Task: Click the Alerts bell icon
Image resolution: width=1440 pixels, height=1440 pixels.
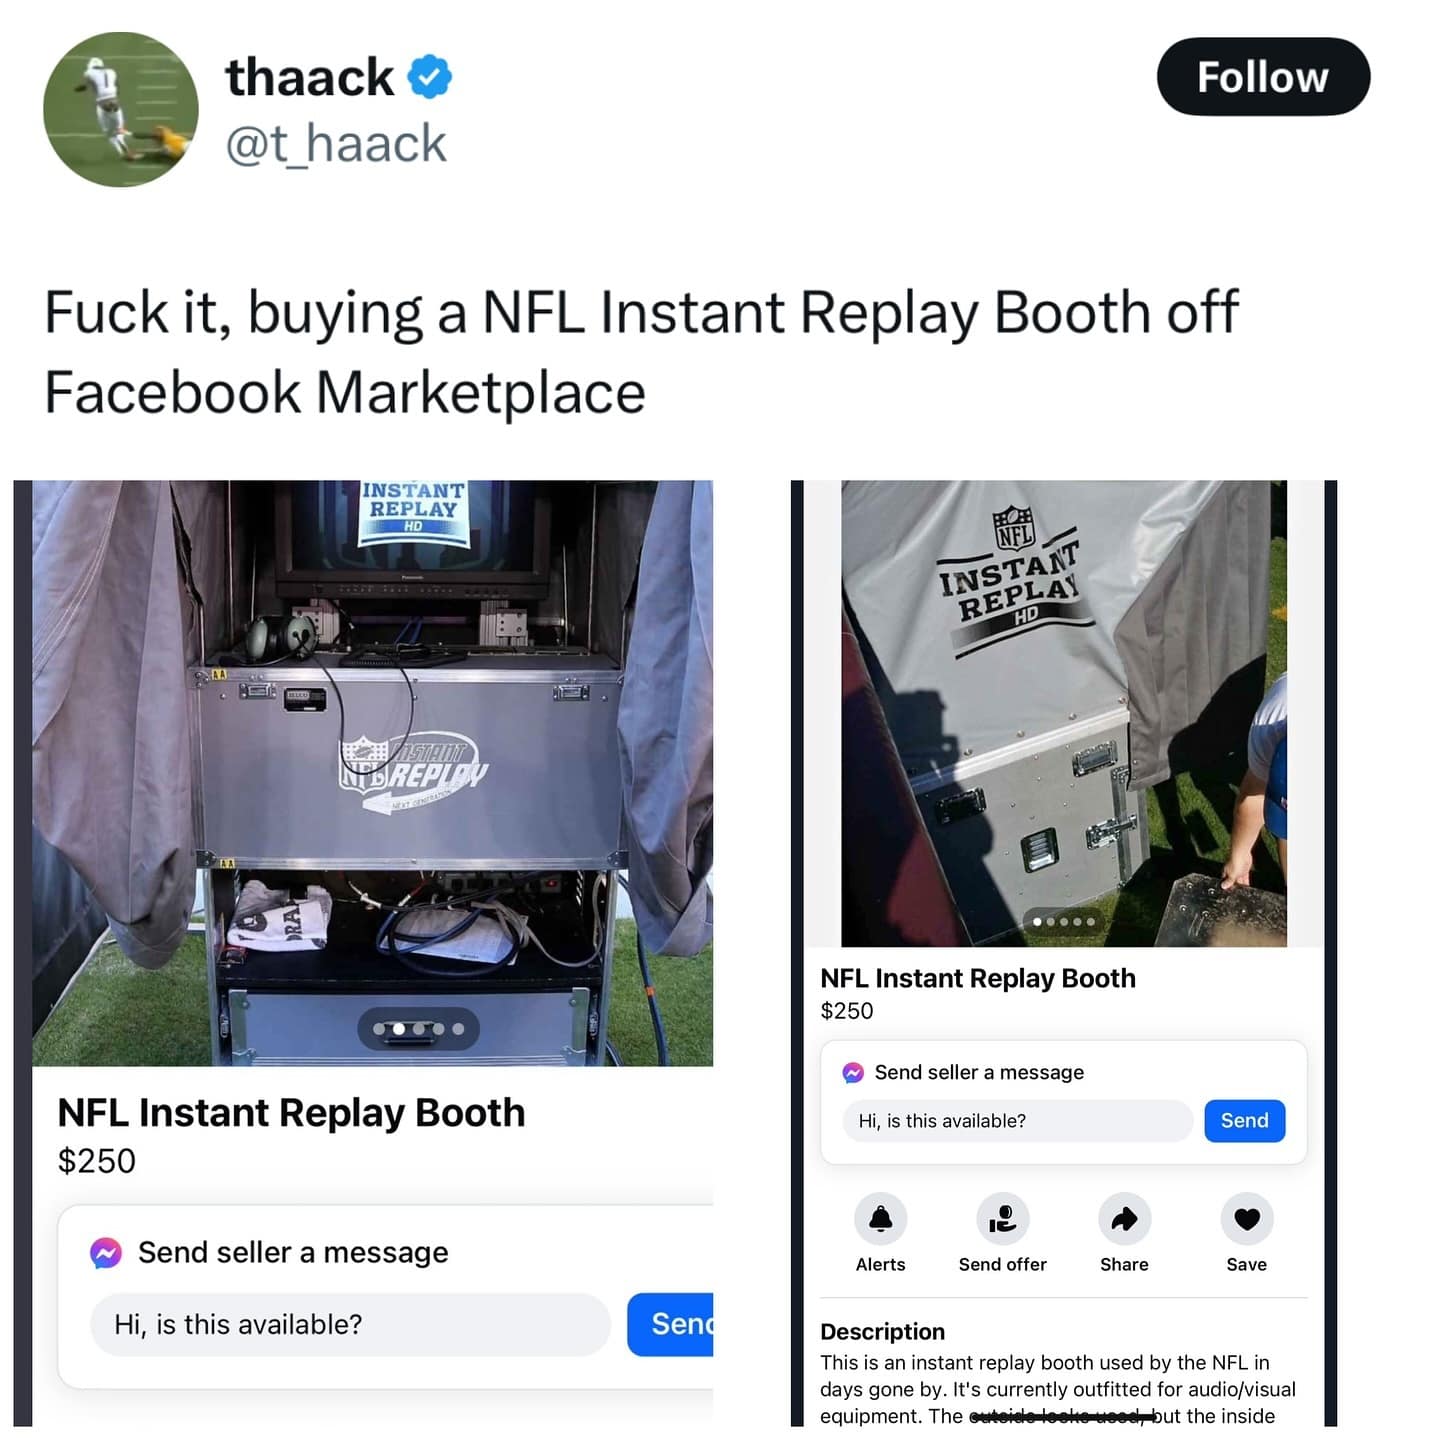Action: [880, 1219]
